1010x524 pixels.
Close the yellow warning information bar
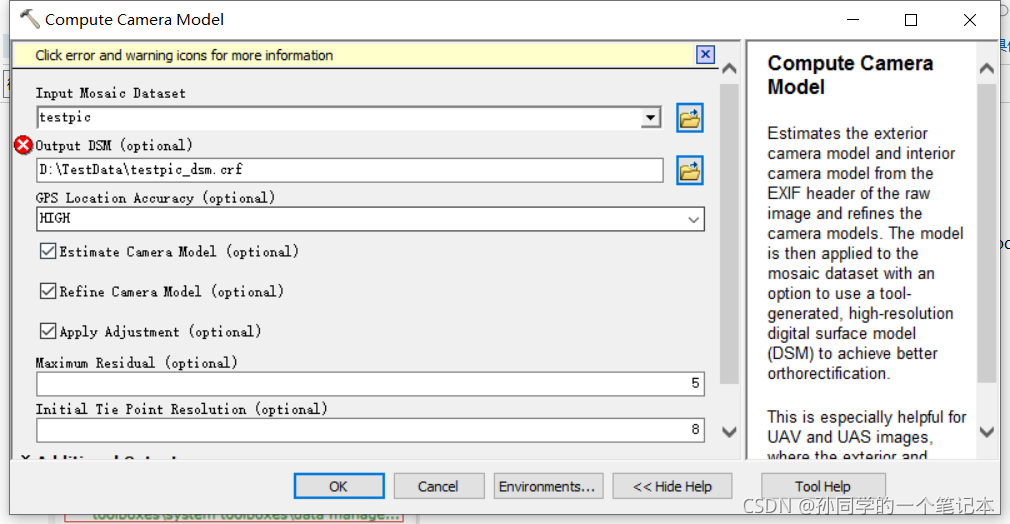coord(705,55)
